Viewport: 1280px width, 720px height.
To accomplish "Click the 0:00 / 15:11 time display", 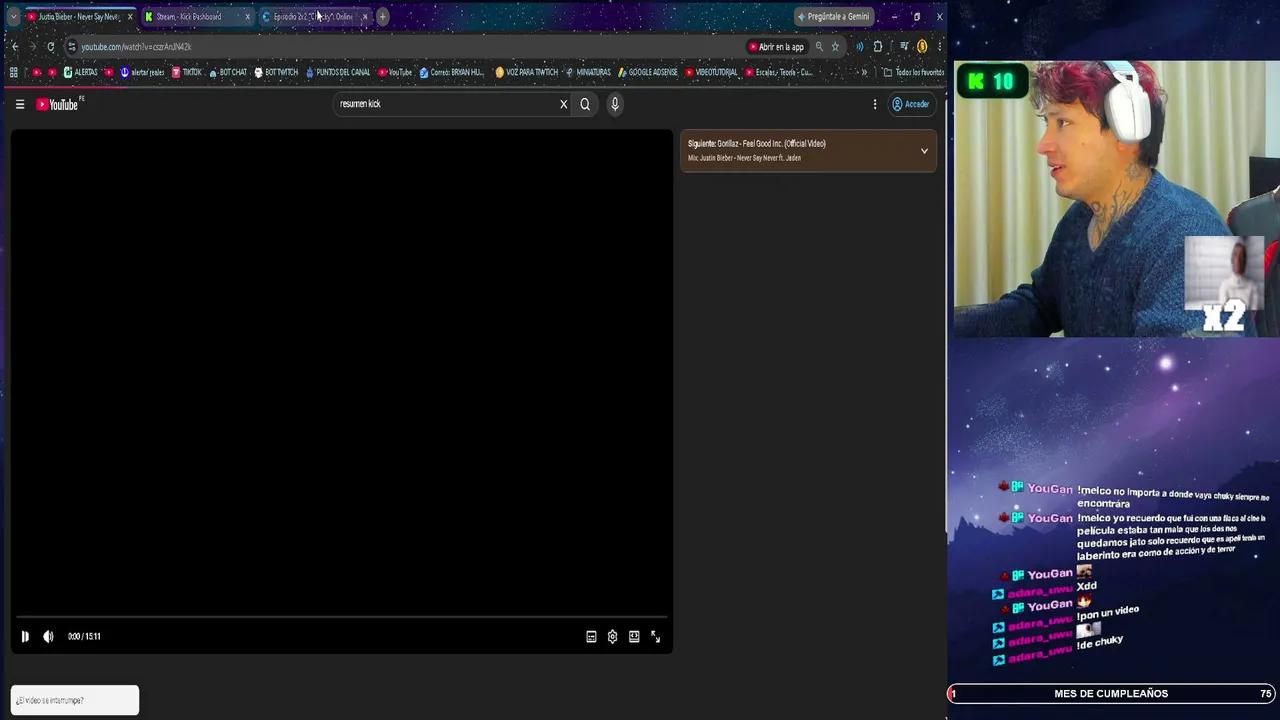I will (84, 636).
